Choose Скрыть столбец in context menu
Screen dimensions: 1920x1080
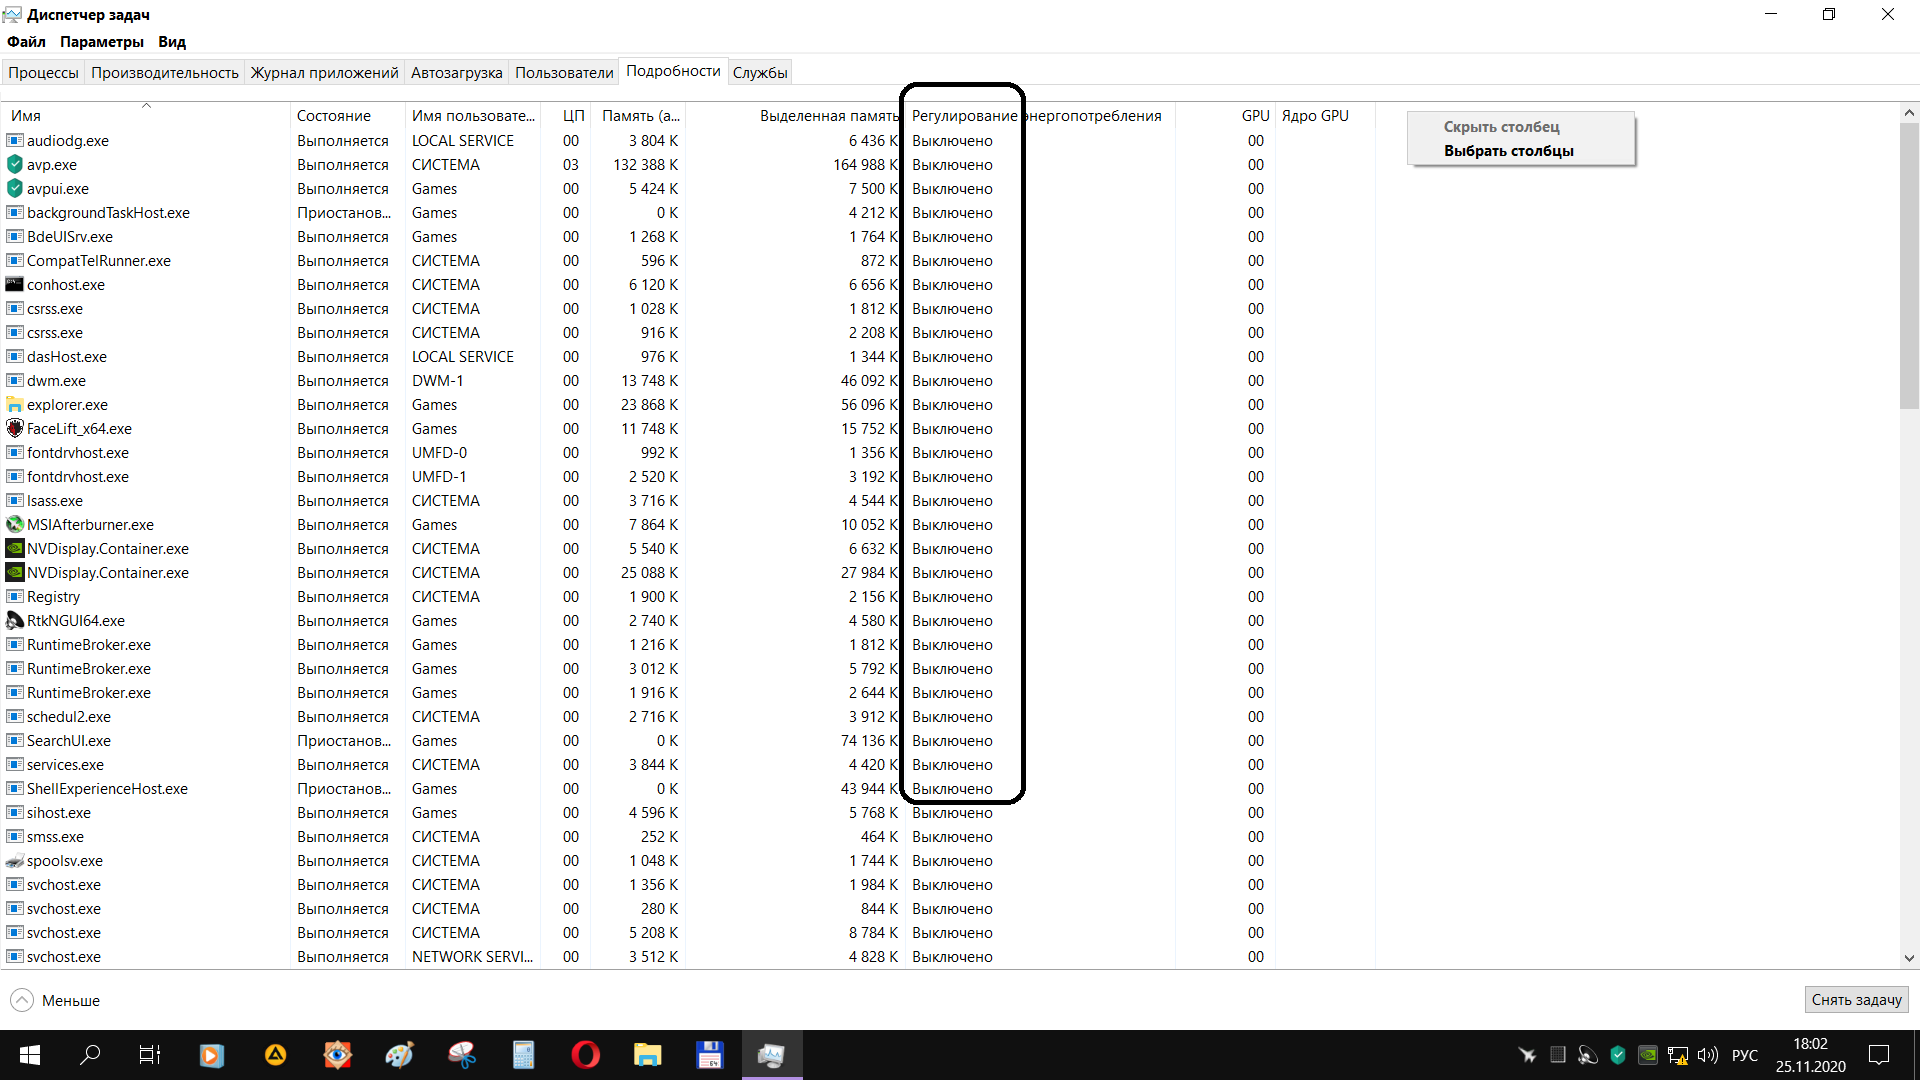(x=1501, y=127)
